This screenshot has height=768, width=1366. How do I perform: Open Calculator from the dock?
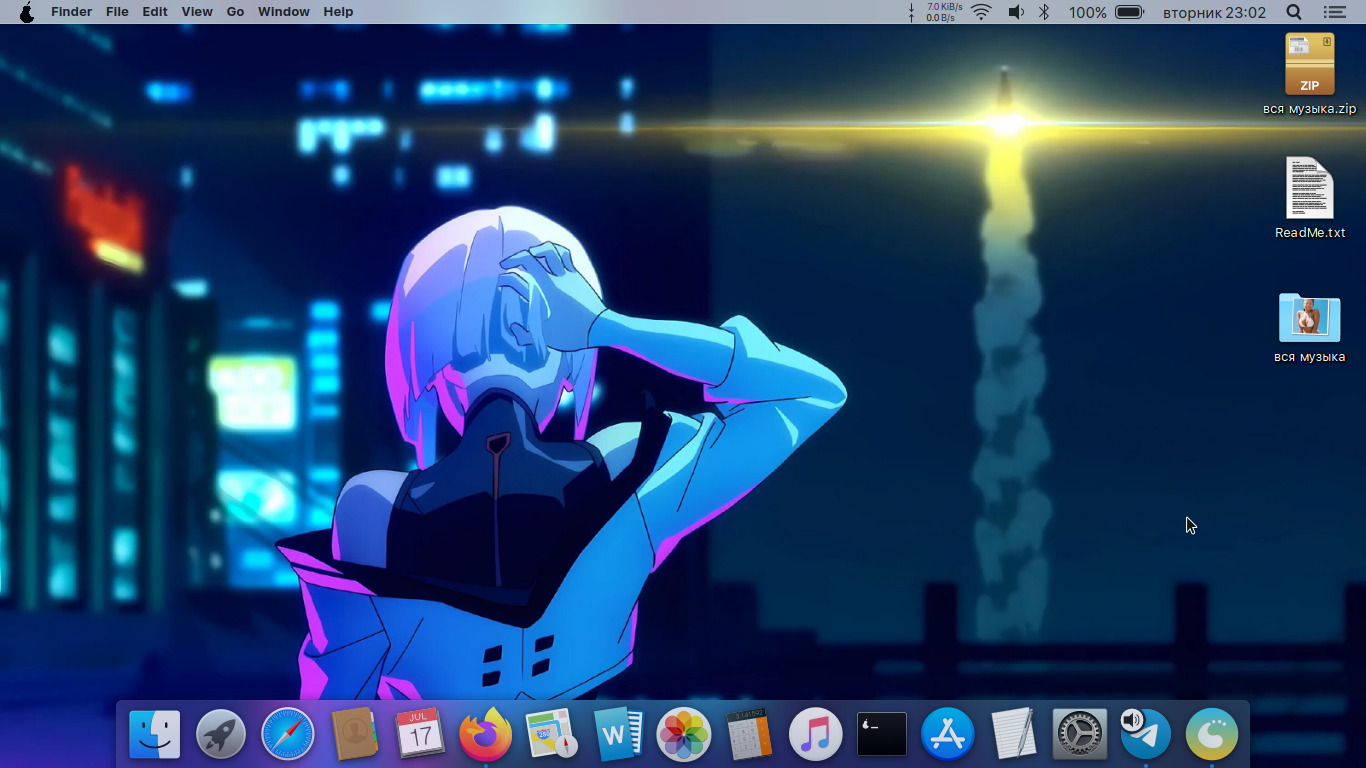(x=749, y=735)
